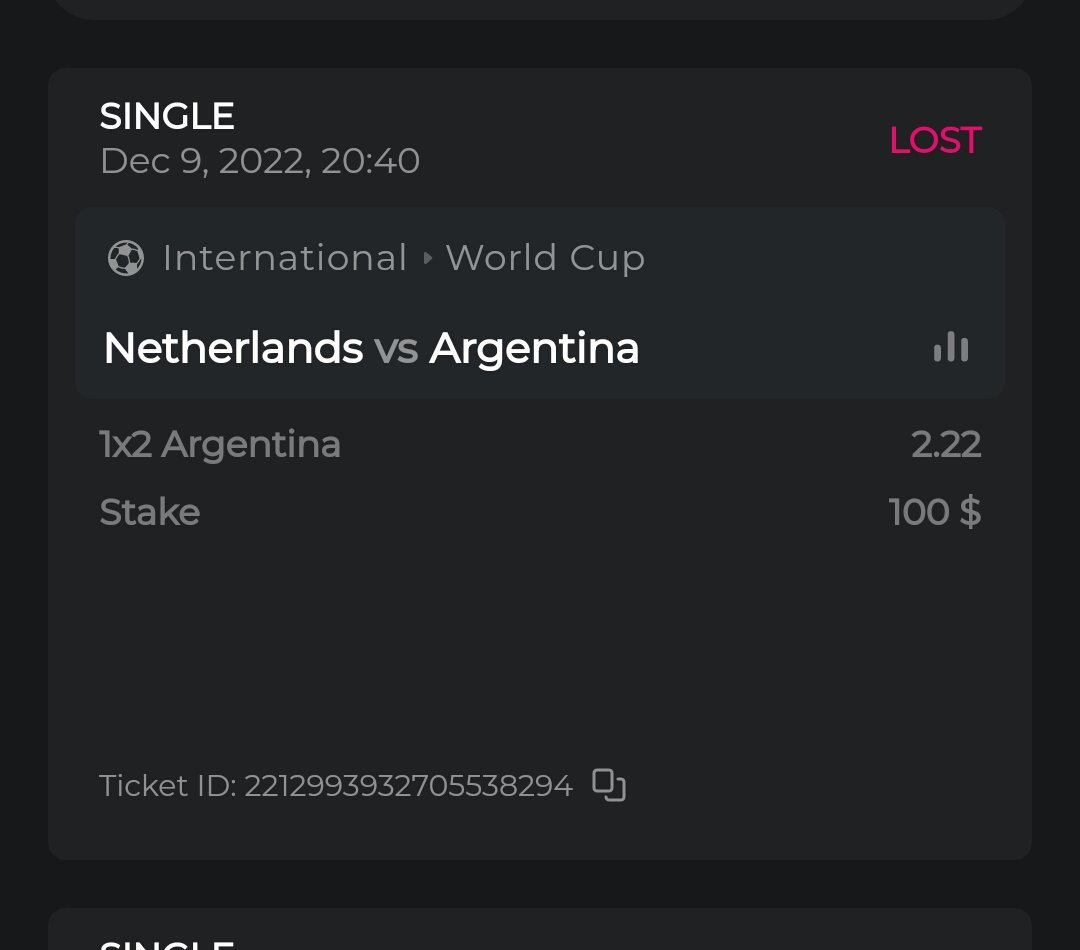The image size is (1080, 950).
Task: Tap the LOST status label
Action: [x=935, y=140]
